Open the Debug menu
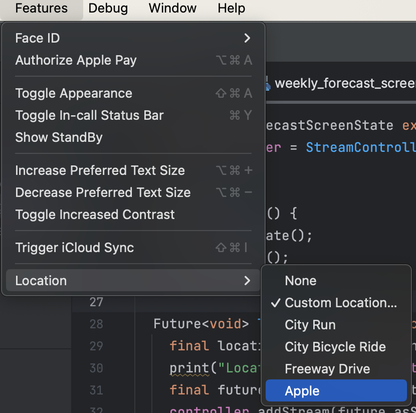The image size is (416, 413). coord(108,8)
